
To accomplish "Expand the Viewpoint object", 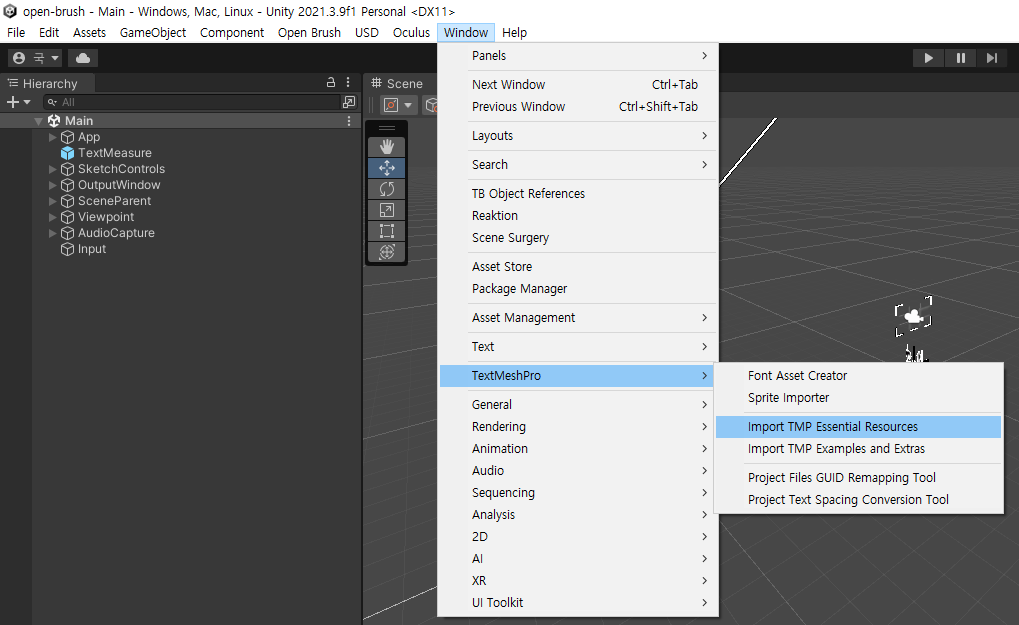I will tap(53, 217).
